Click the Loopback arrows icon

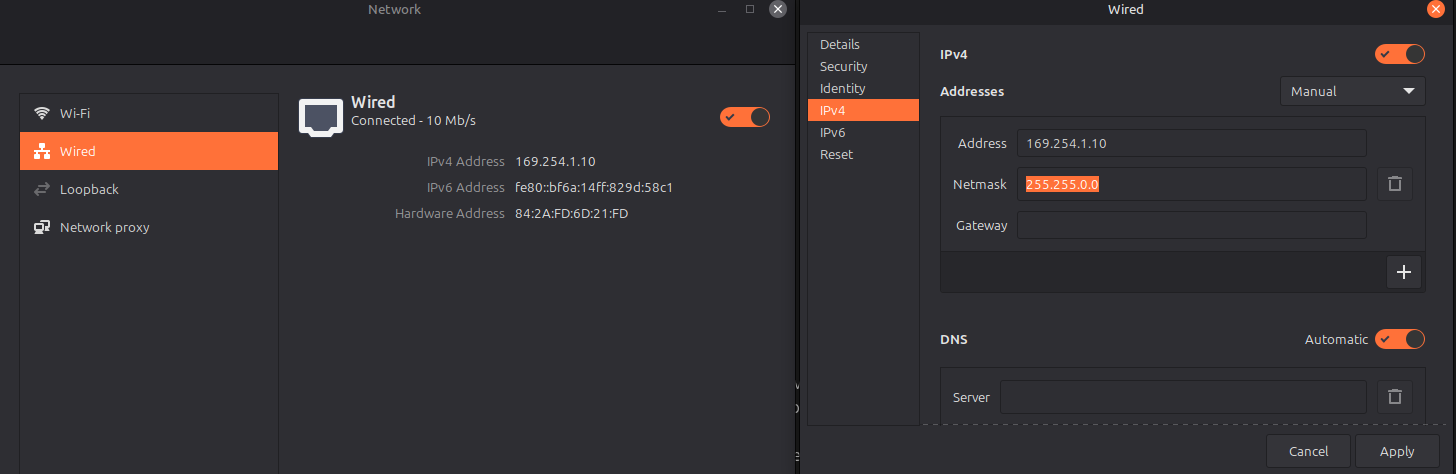(42, 189)
